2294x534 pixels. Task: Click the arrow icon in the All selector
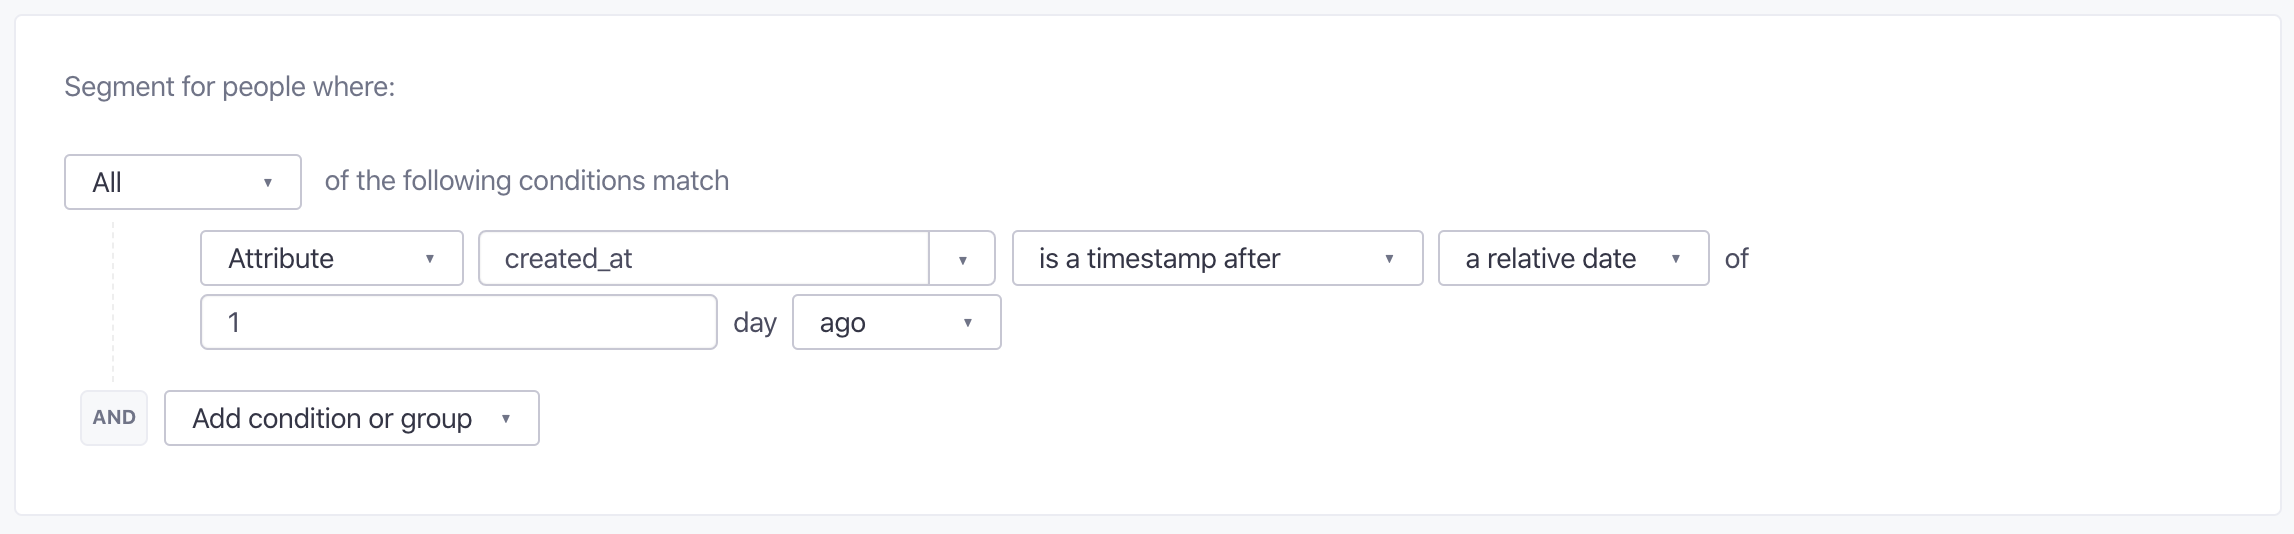pyautogui.click(x=268, y=183)
